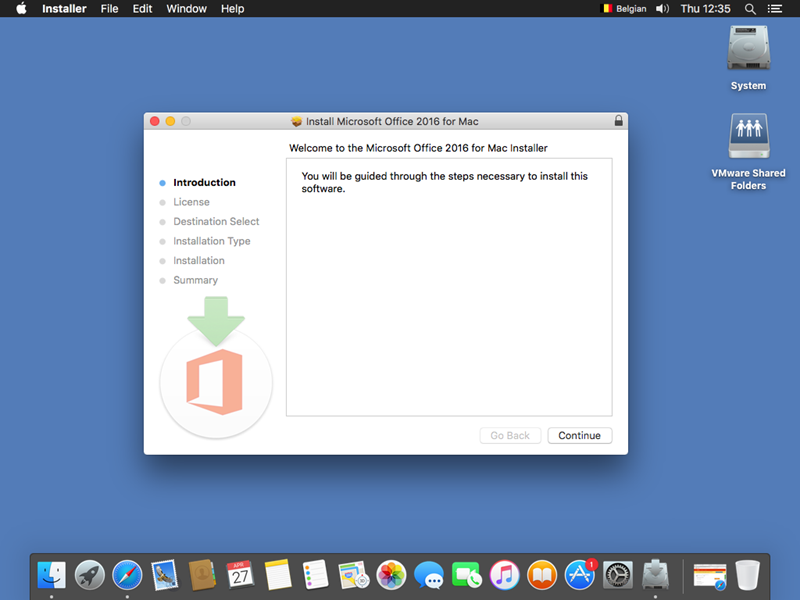Screen dimensions: 800x600
Task: Select the Destination Select step
Action: 216,221
